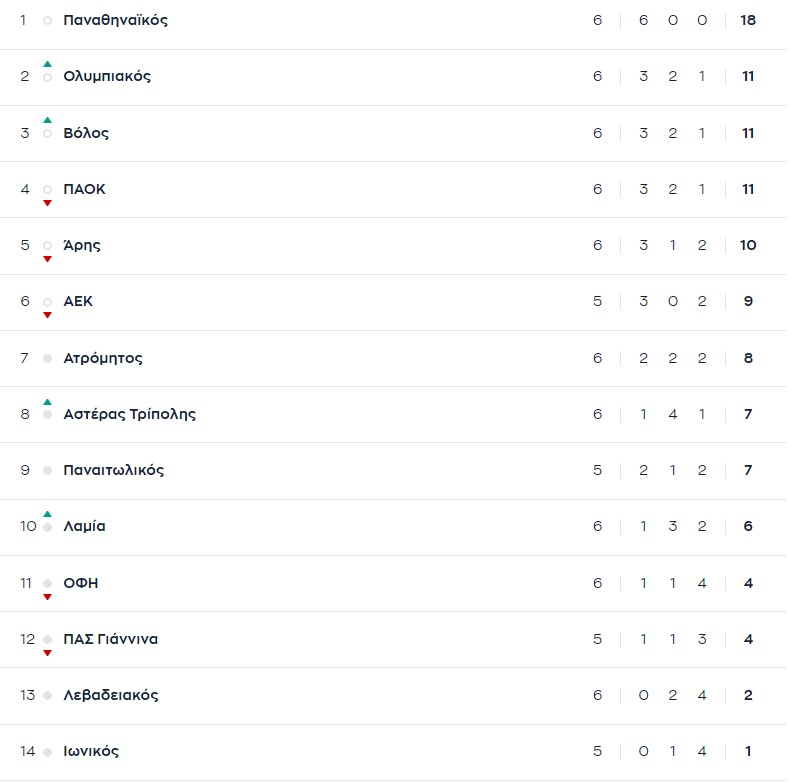The height and width of the screenshot is (783, 801).
Task: Go to the Λεβαδειακός team page
Action: click(110, 695)
